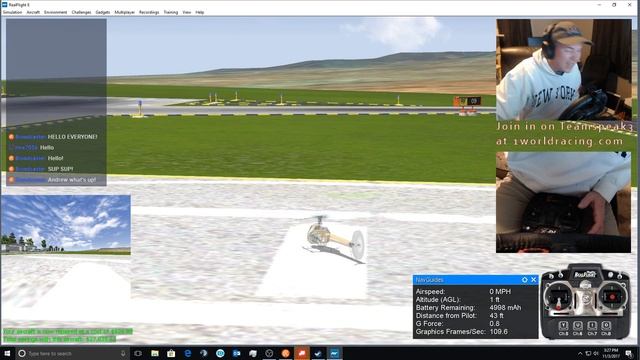Open the Help menu
640x360 pixels.
click(x=200, y=12)
